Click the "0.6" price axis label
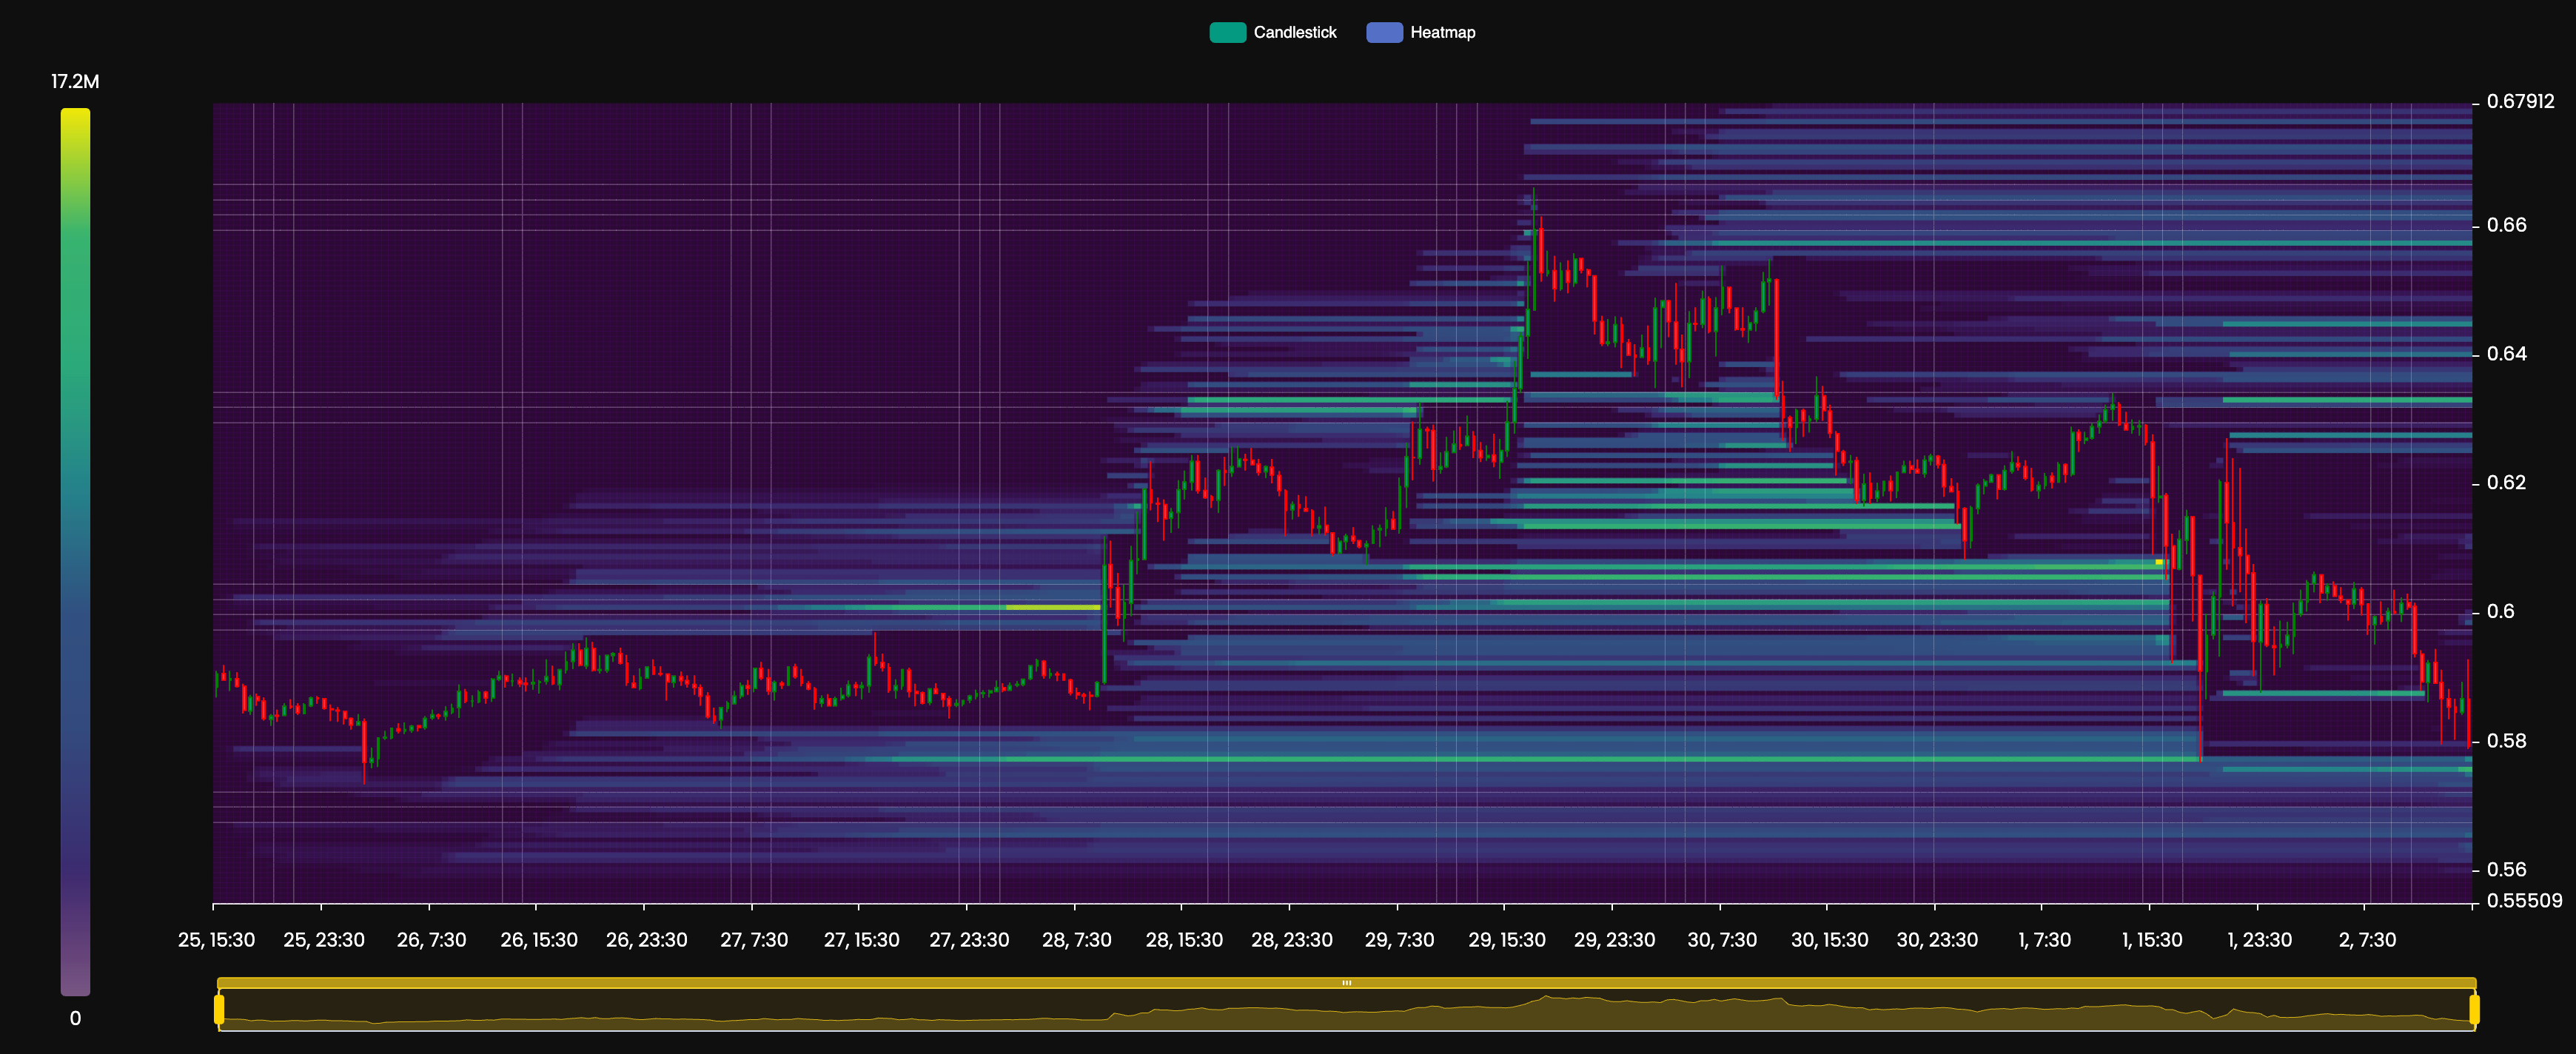 click(2500, 611)
